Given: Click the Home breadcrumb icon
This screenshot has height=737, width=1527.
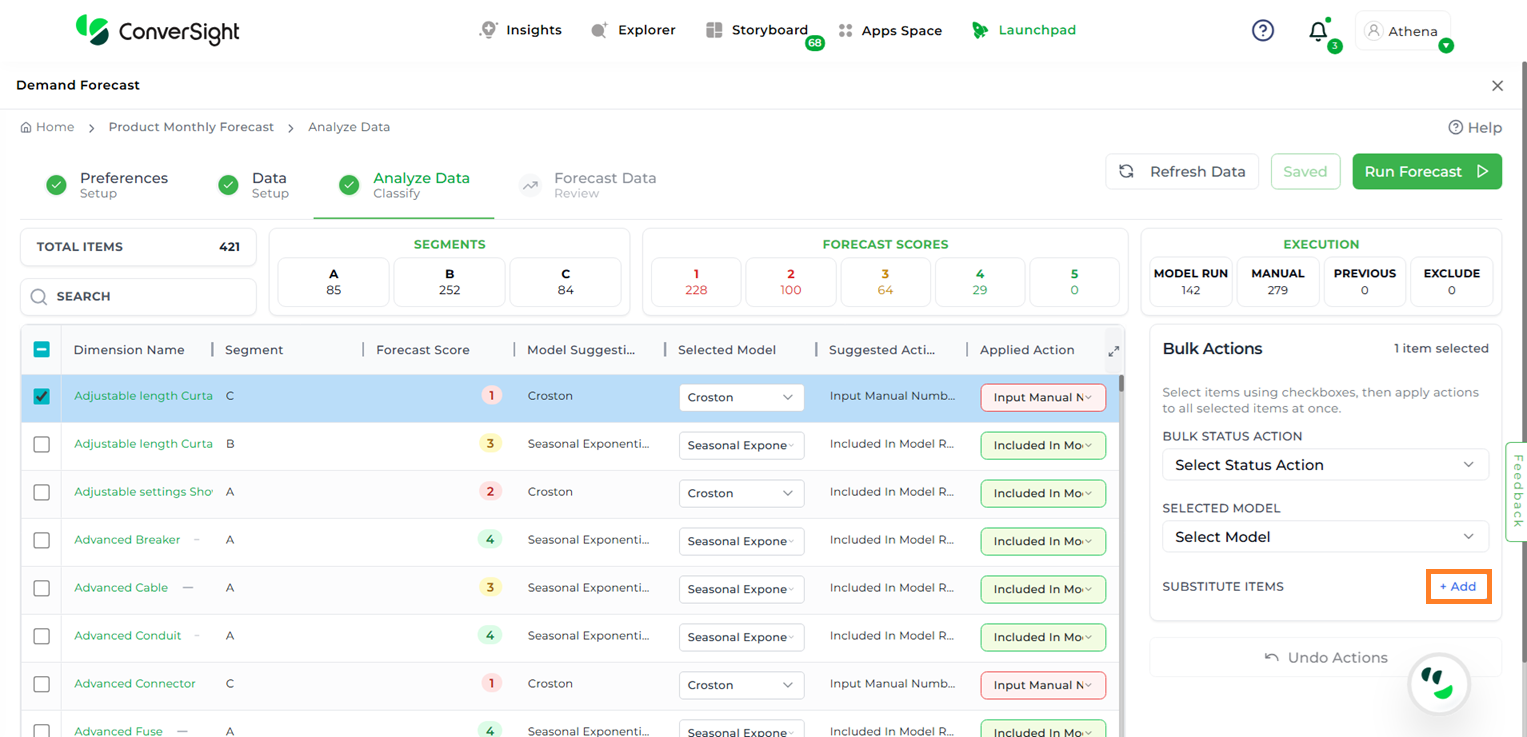Looking at the screenshot, I should 26,127.
